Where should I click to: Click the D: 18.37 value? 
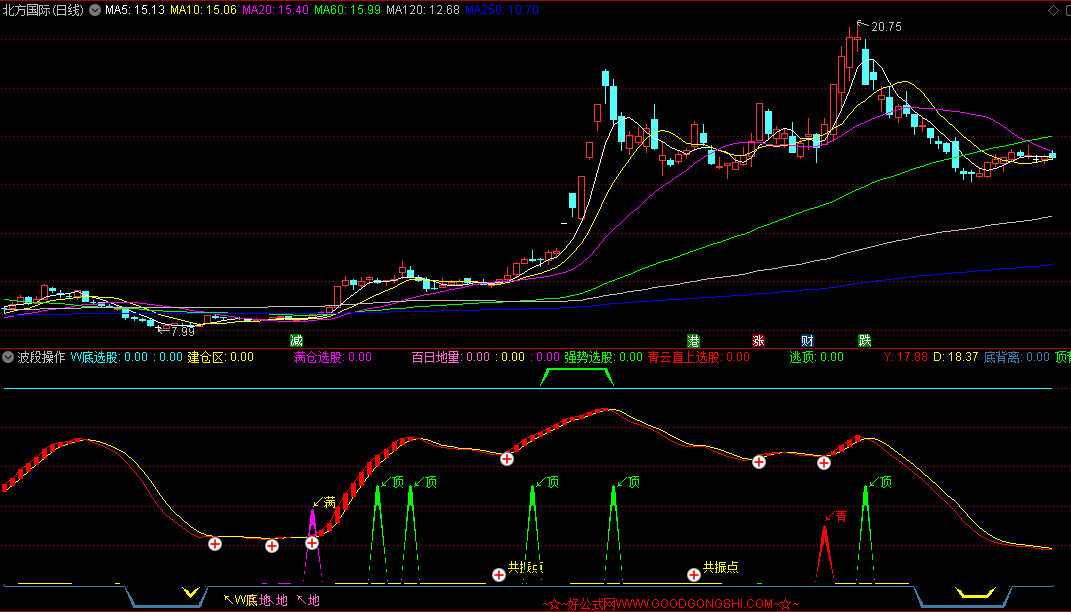pyautogui.click(x=956, y=357)
